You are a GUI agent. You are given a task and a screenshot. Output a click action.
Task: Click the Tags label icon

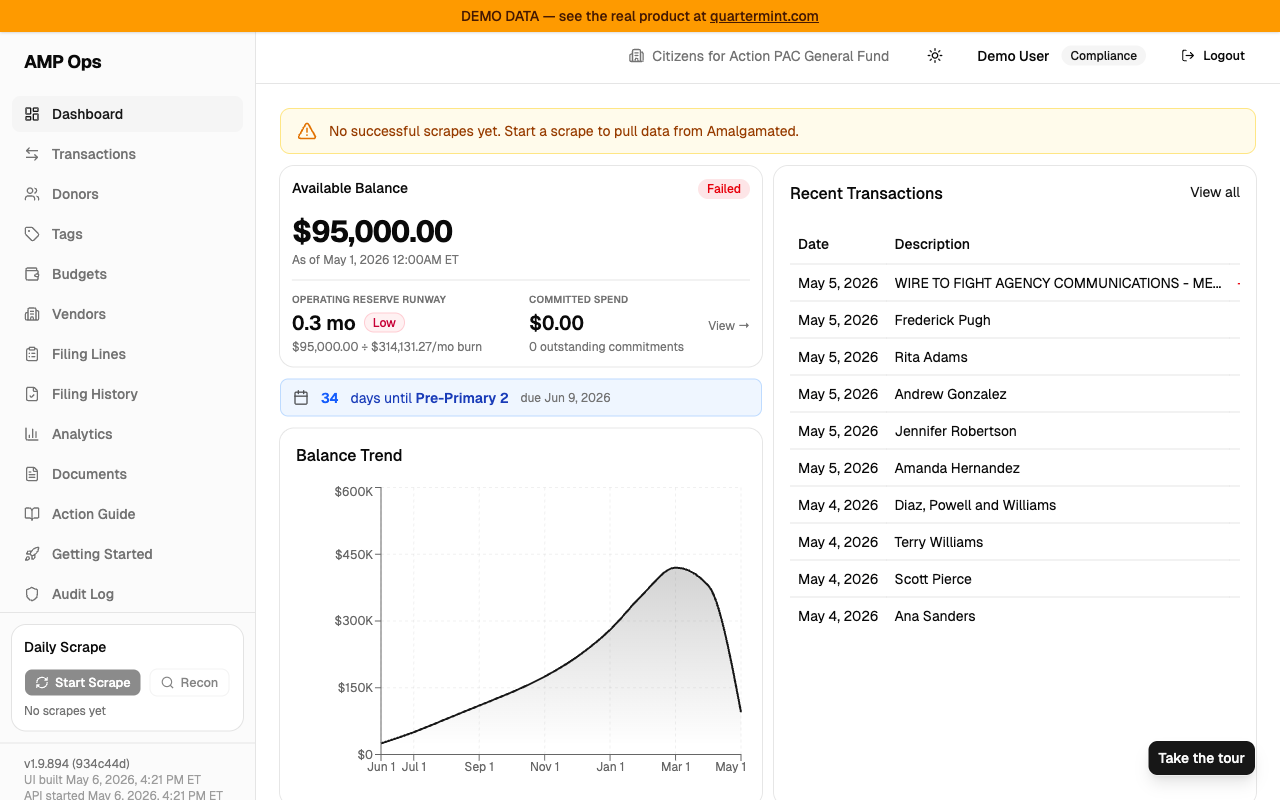pyautogui.click(x=32, y=234)
